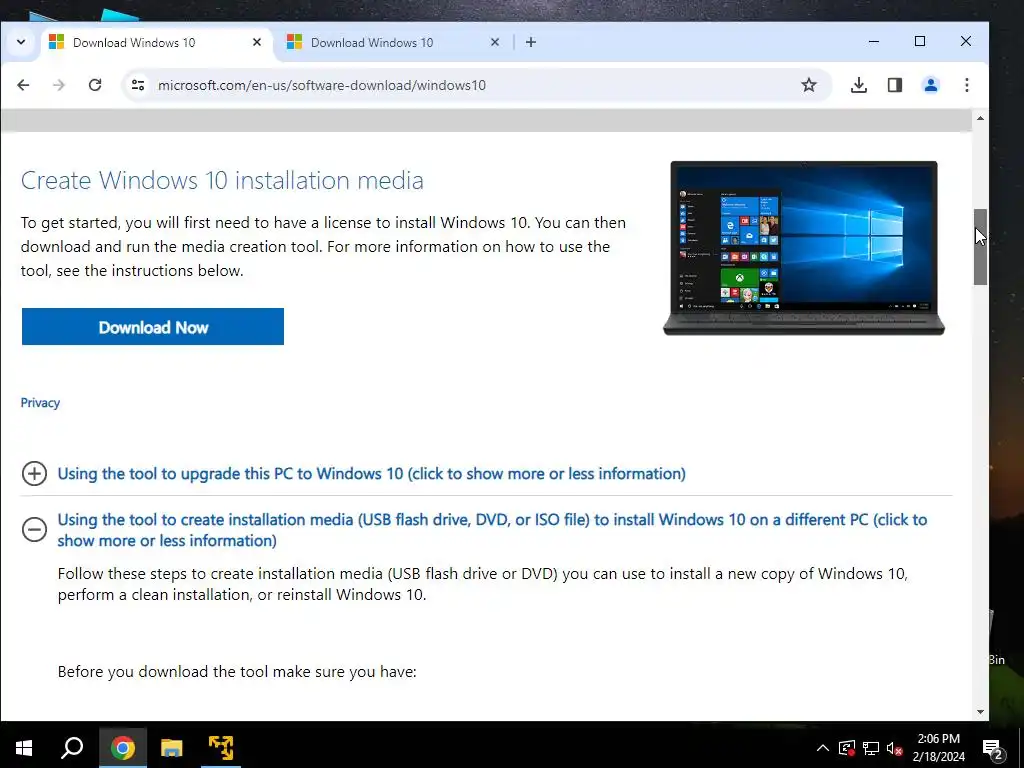The height and width of the screenshot is (768, 1024).
Task: Open taskbar search magnifier
Action: tap(72, 748)
